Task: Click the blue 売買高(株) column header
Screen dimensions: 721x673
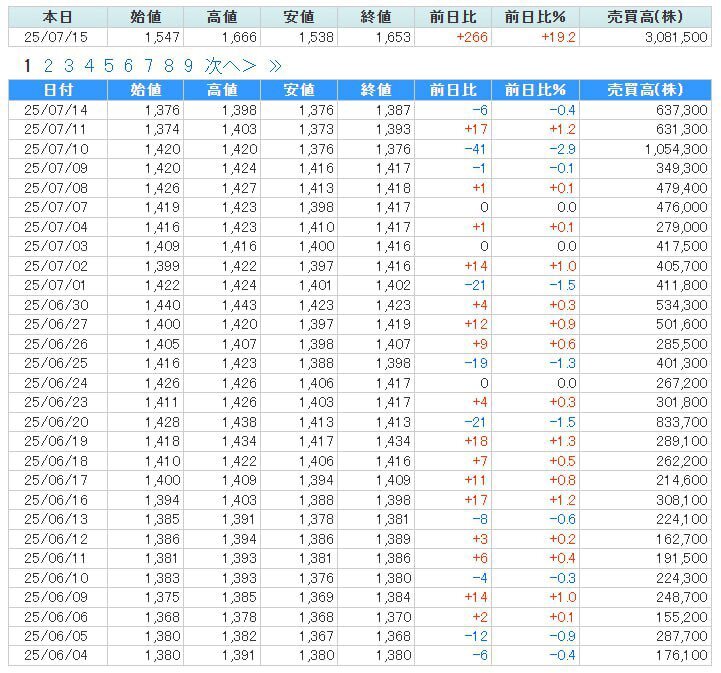Action: click(x=645, y=90)
